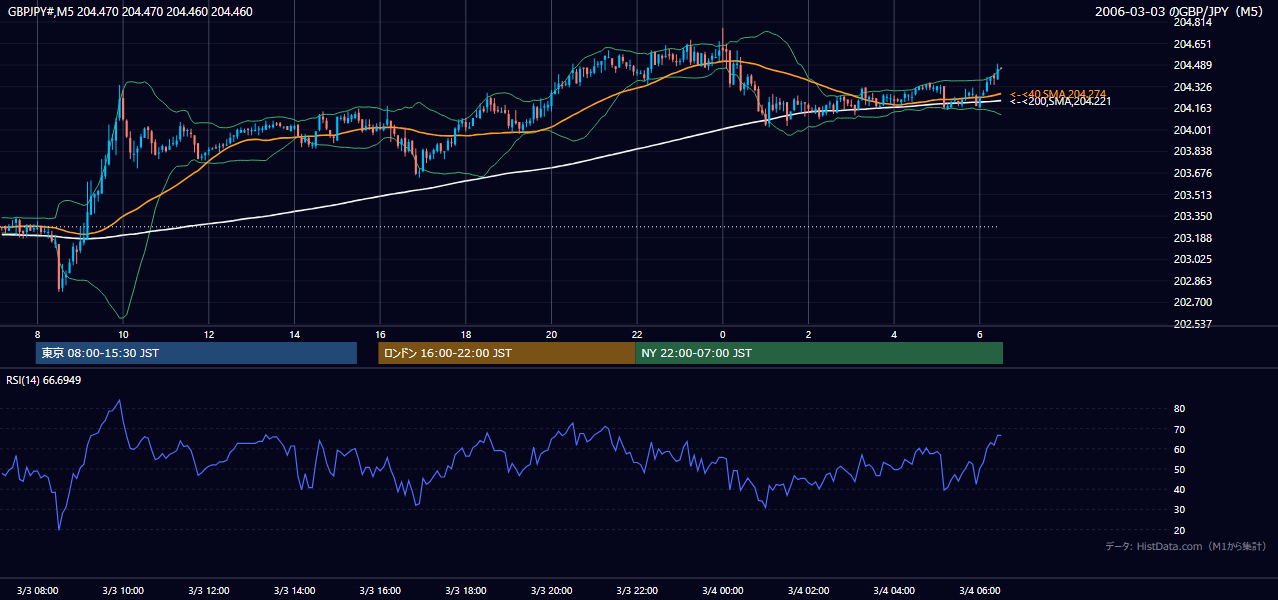
Task: Select the 東京 08:00-15:30 JST session bar
Action: [196, 353]
